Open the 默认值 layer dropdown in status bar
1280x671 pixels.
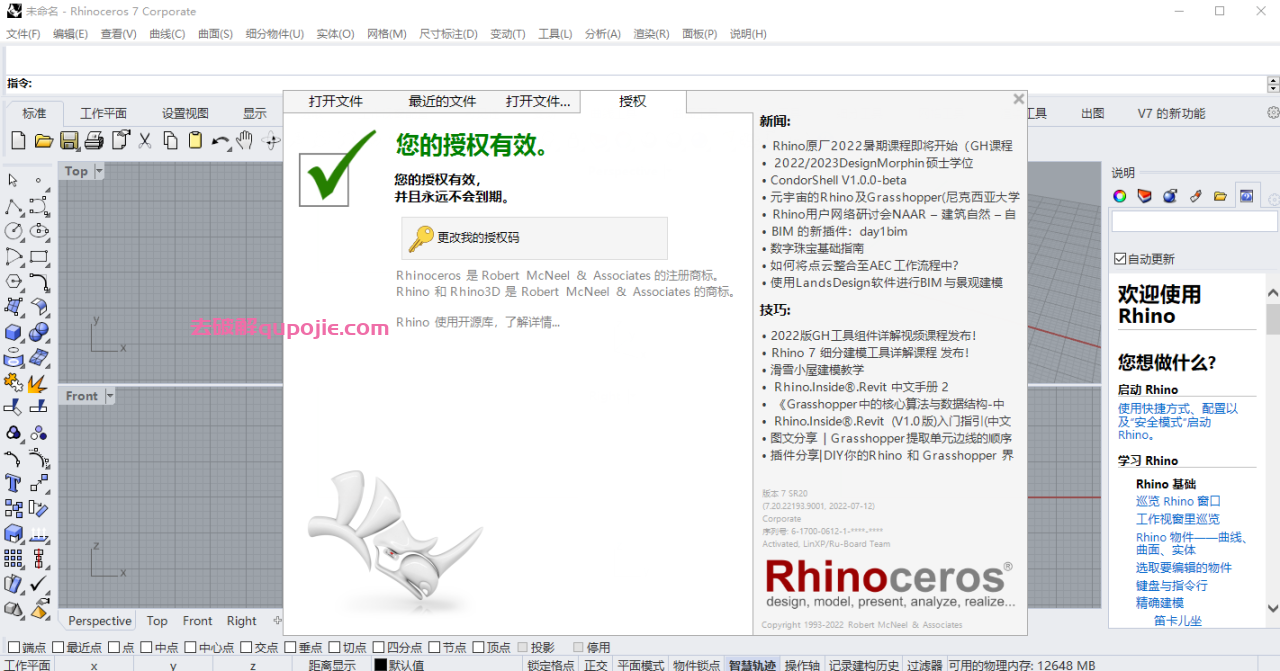(x=447, y=665)
